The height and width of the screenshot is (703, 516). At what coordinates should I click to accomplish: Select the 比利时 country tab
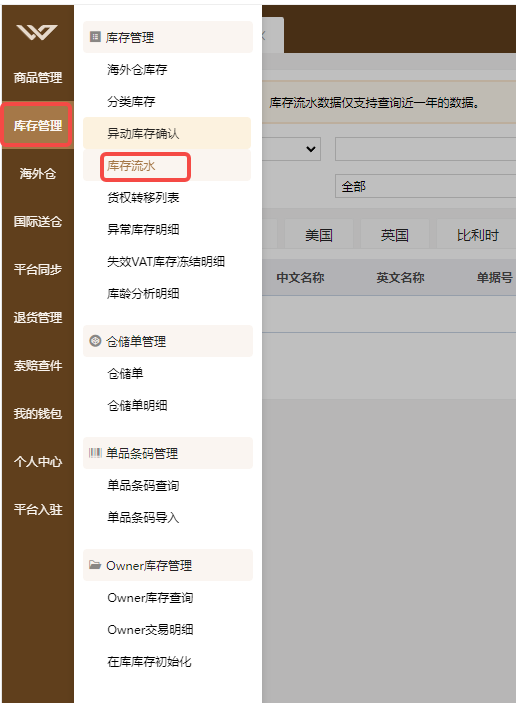pos(477,235)
